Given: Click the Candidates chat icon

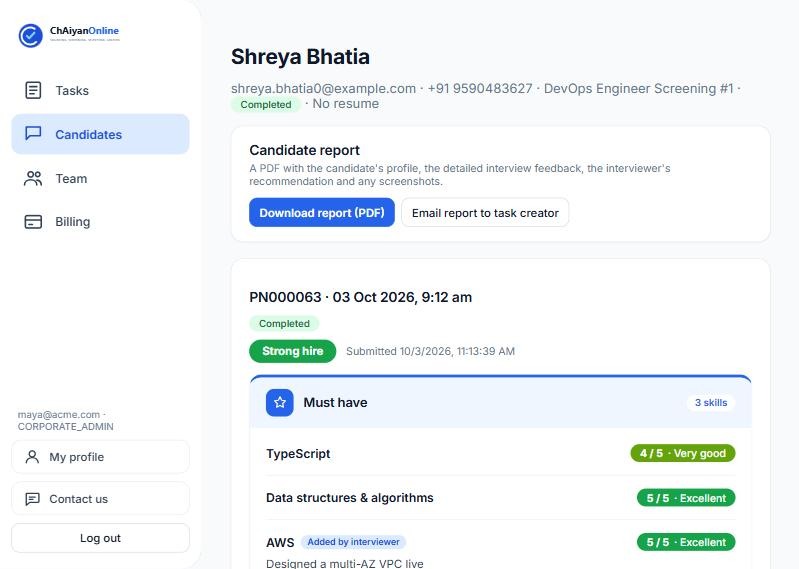Looking at the screenshot, I should (x=33, y=134).
